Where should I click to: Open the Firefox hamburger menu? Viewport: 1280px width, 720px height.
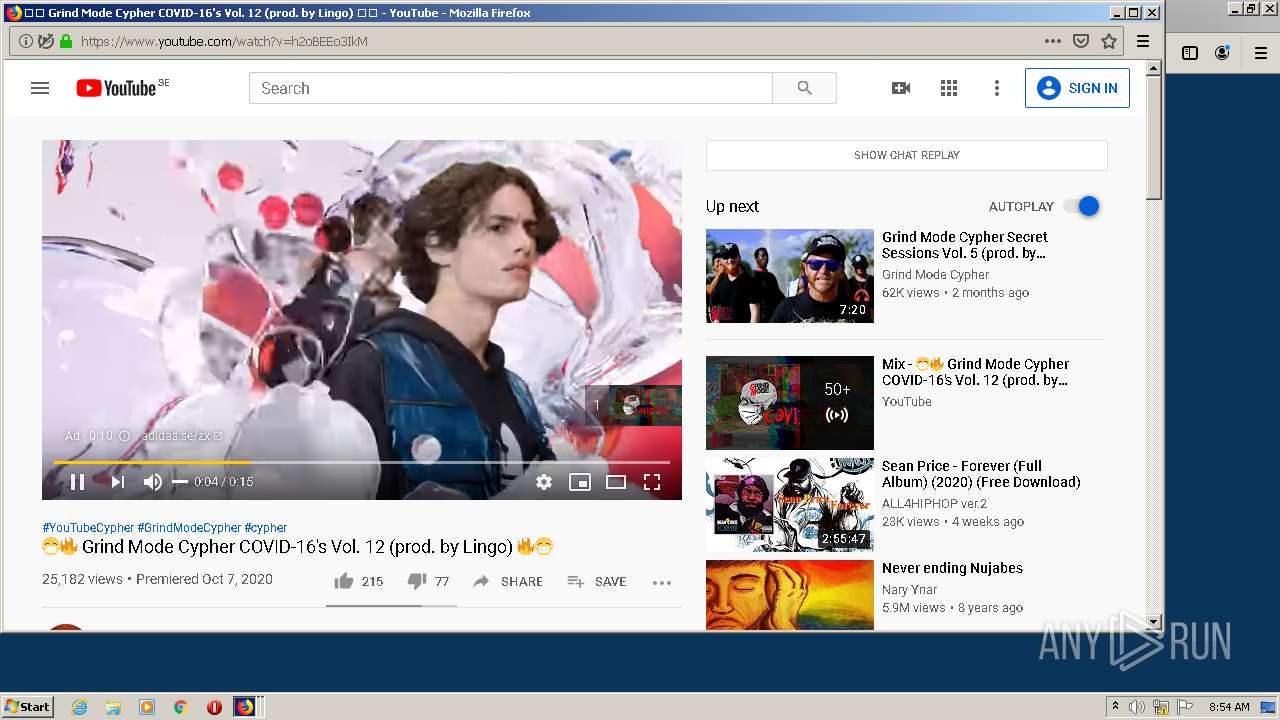point(1143,41)
